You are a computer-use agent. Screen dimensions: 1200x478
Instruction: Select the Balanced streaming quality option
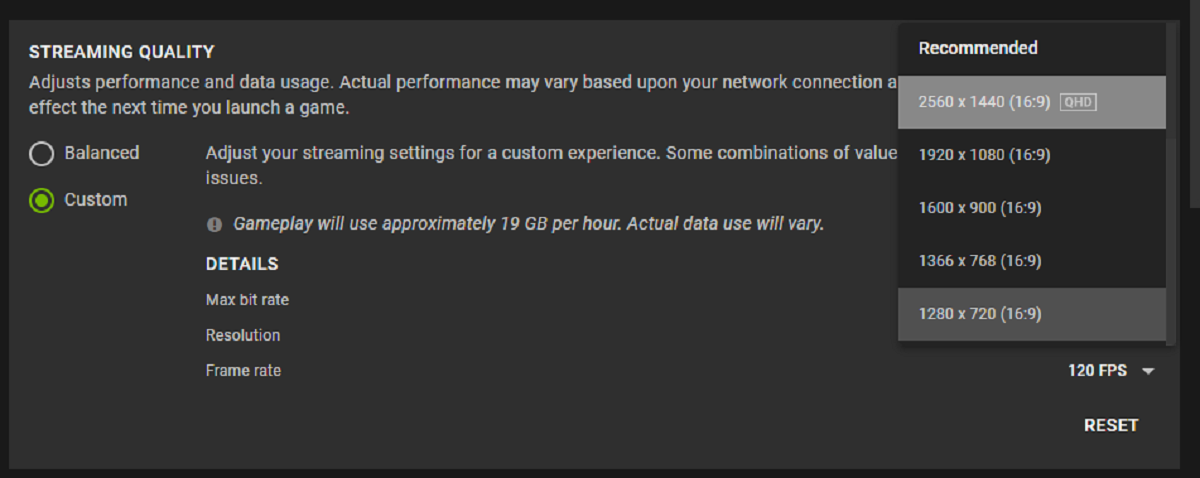click(41, 153)
